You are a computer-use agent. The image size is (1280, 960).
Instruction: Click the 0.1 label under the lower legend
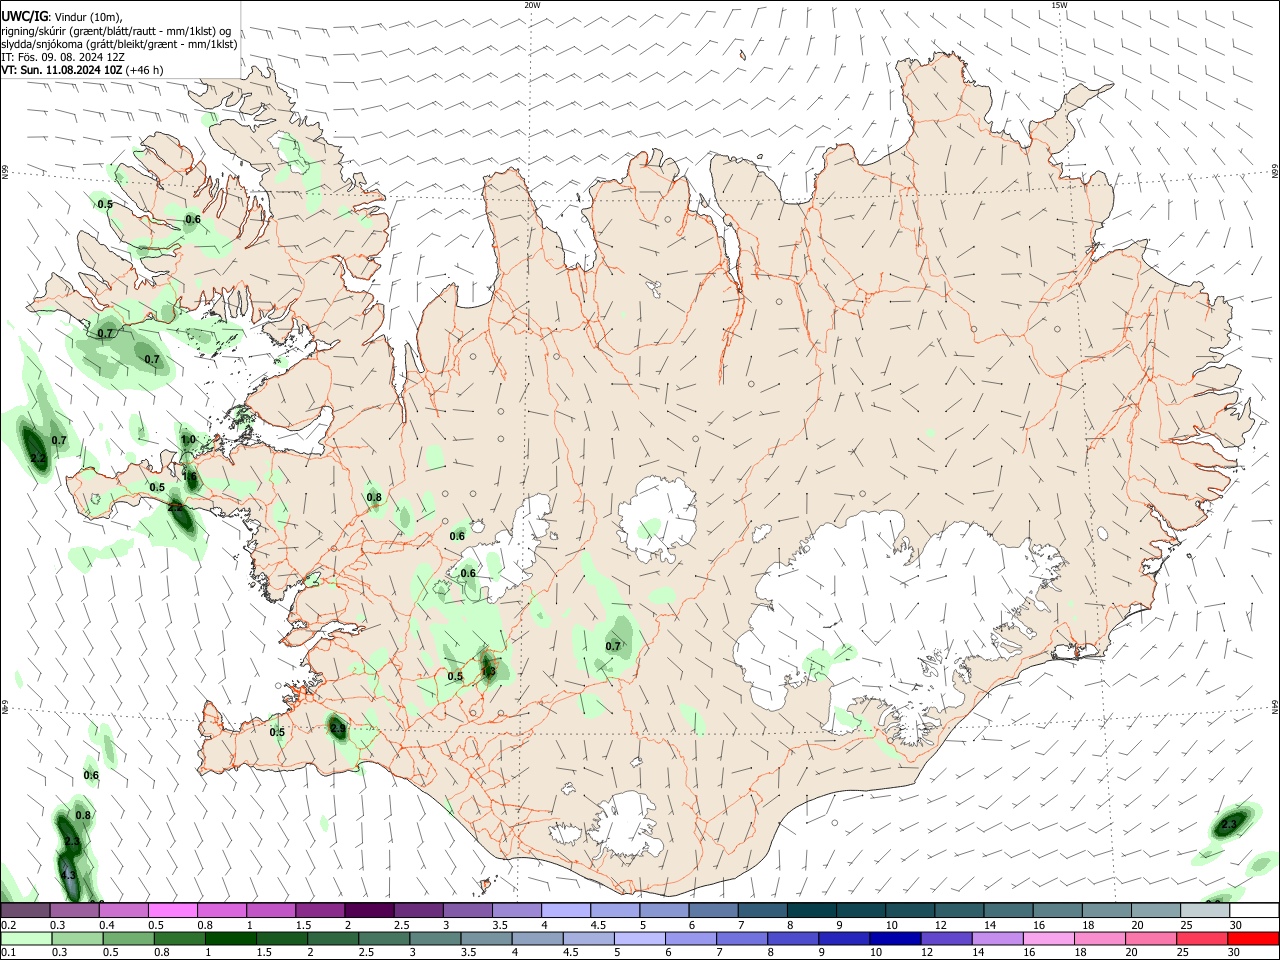pyautogui.click(x=9, y=952)
